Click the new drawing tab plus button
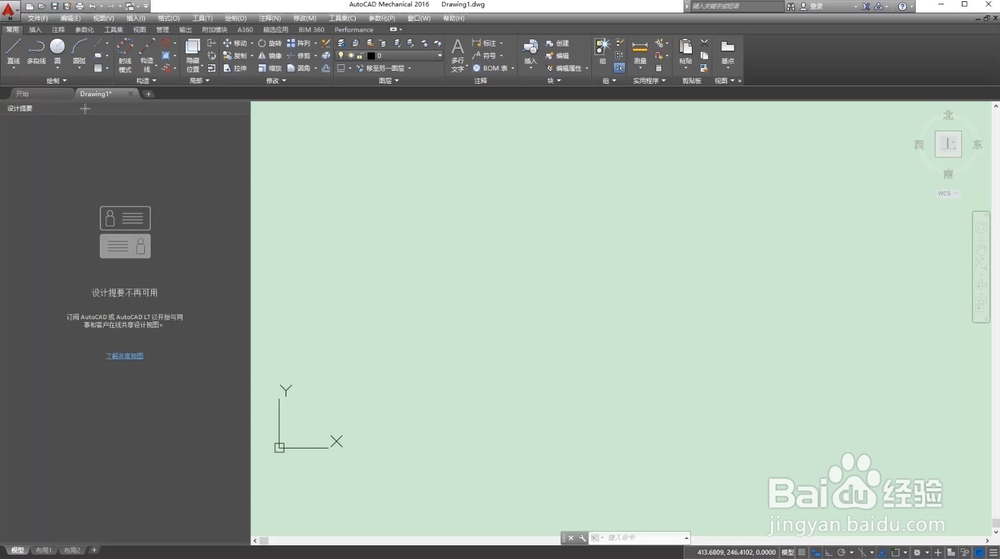The width and height of the screenshot is (1000, 559). point(149,94)
